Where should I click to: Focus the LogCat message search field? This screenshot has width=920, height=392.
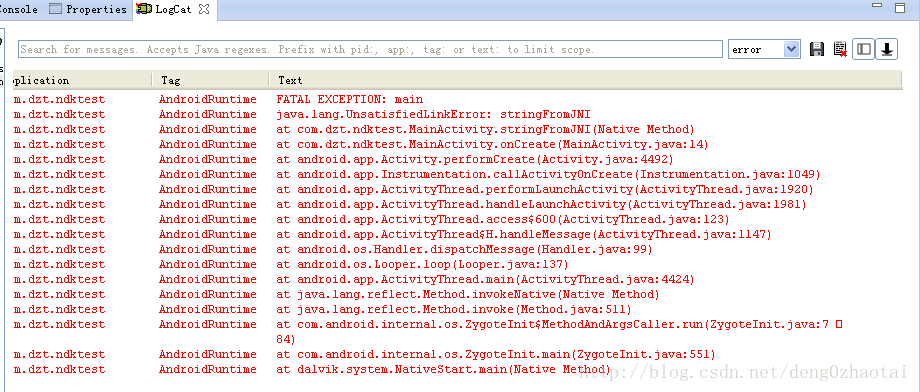pyautogui.click(x=370, y=49)
